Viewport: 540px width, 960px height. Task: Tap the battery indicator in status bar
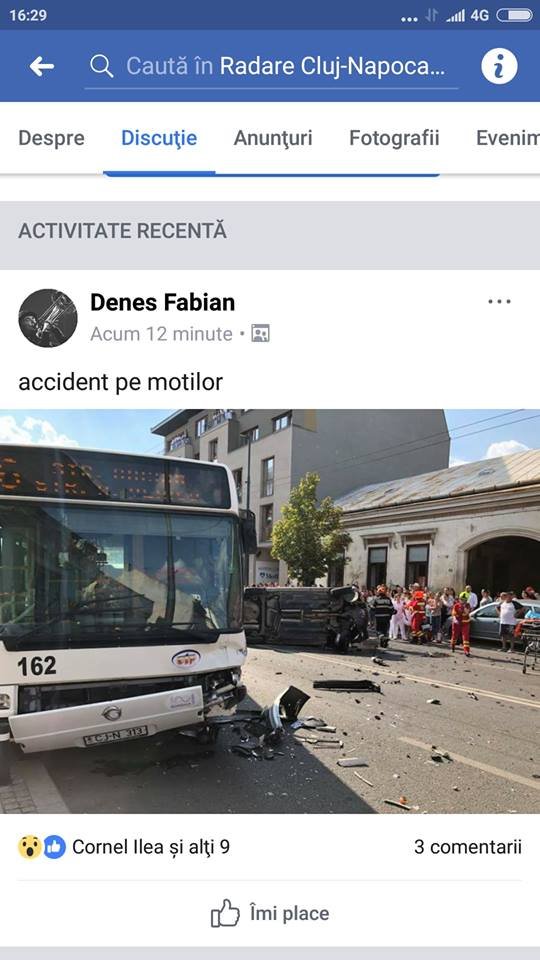[514, 15]
